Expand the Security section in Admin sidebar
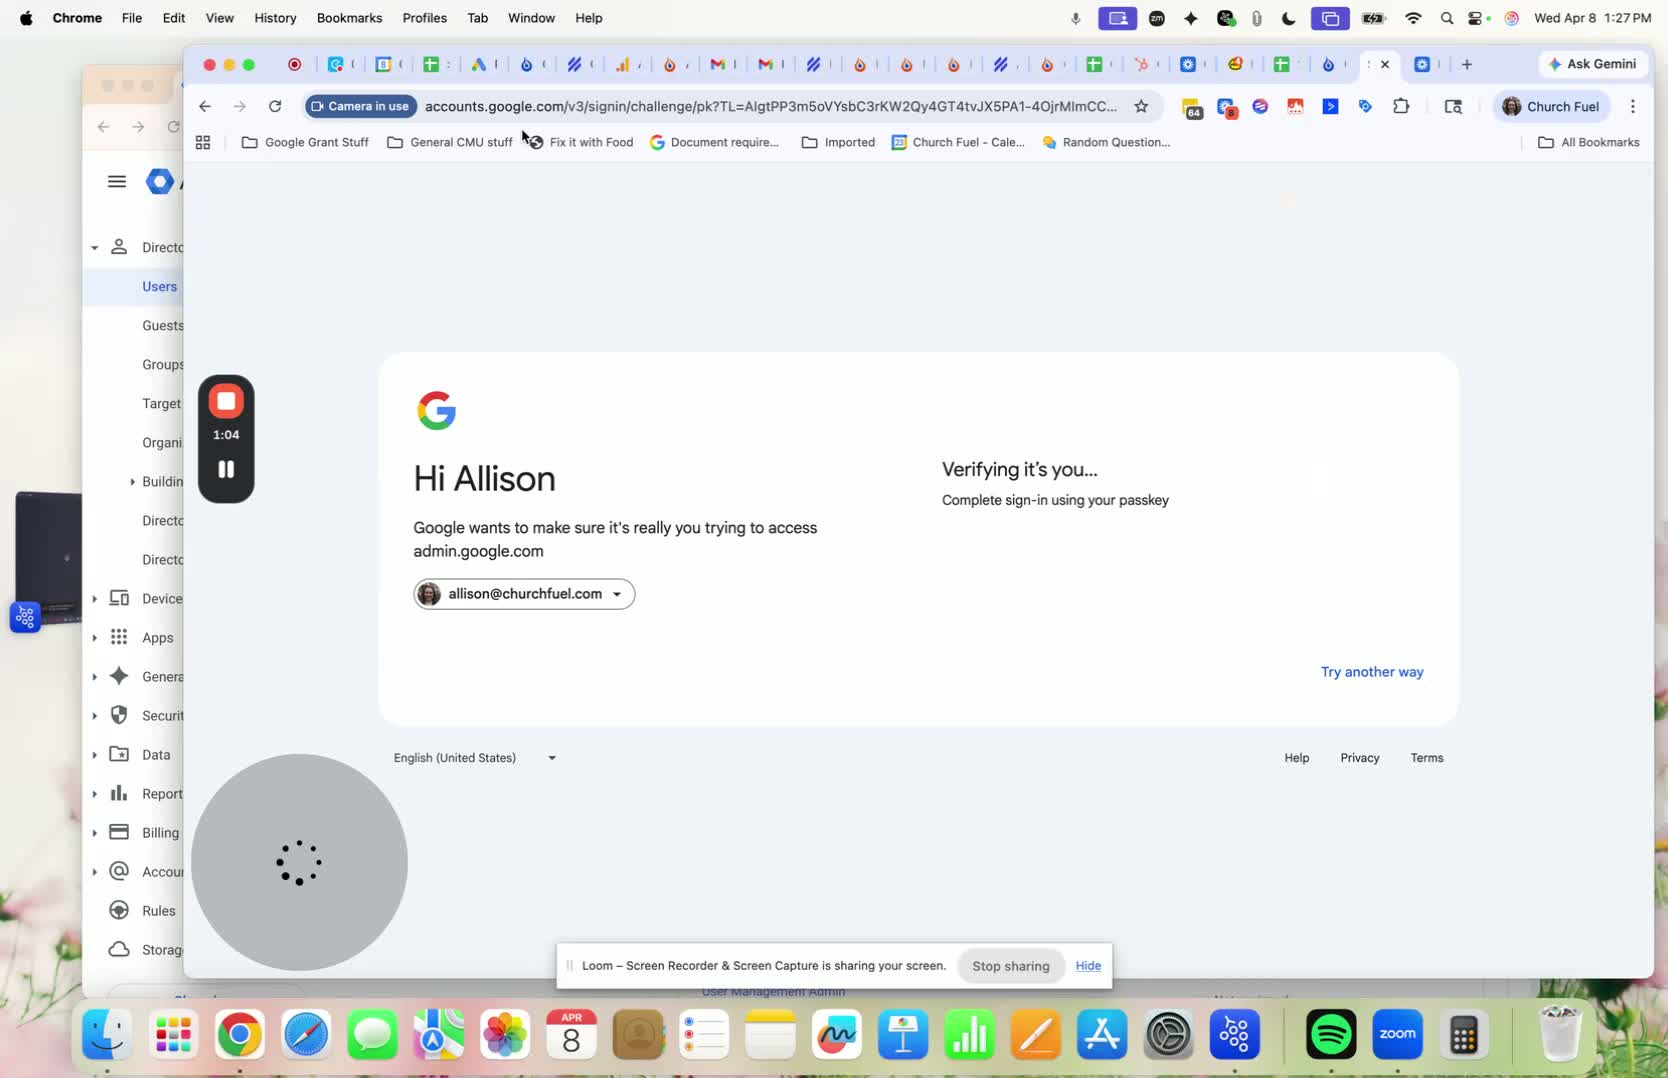1668x1078 pixels. click(x=95, y=716)
